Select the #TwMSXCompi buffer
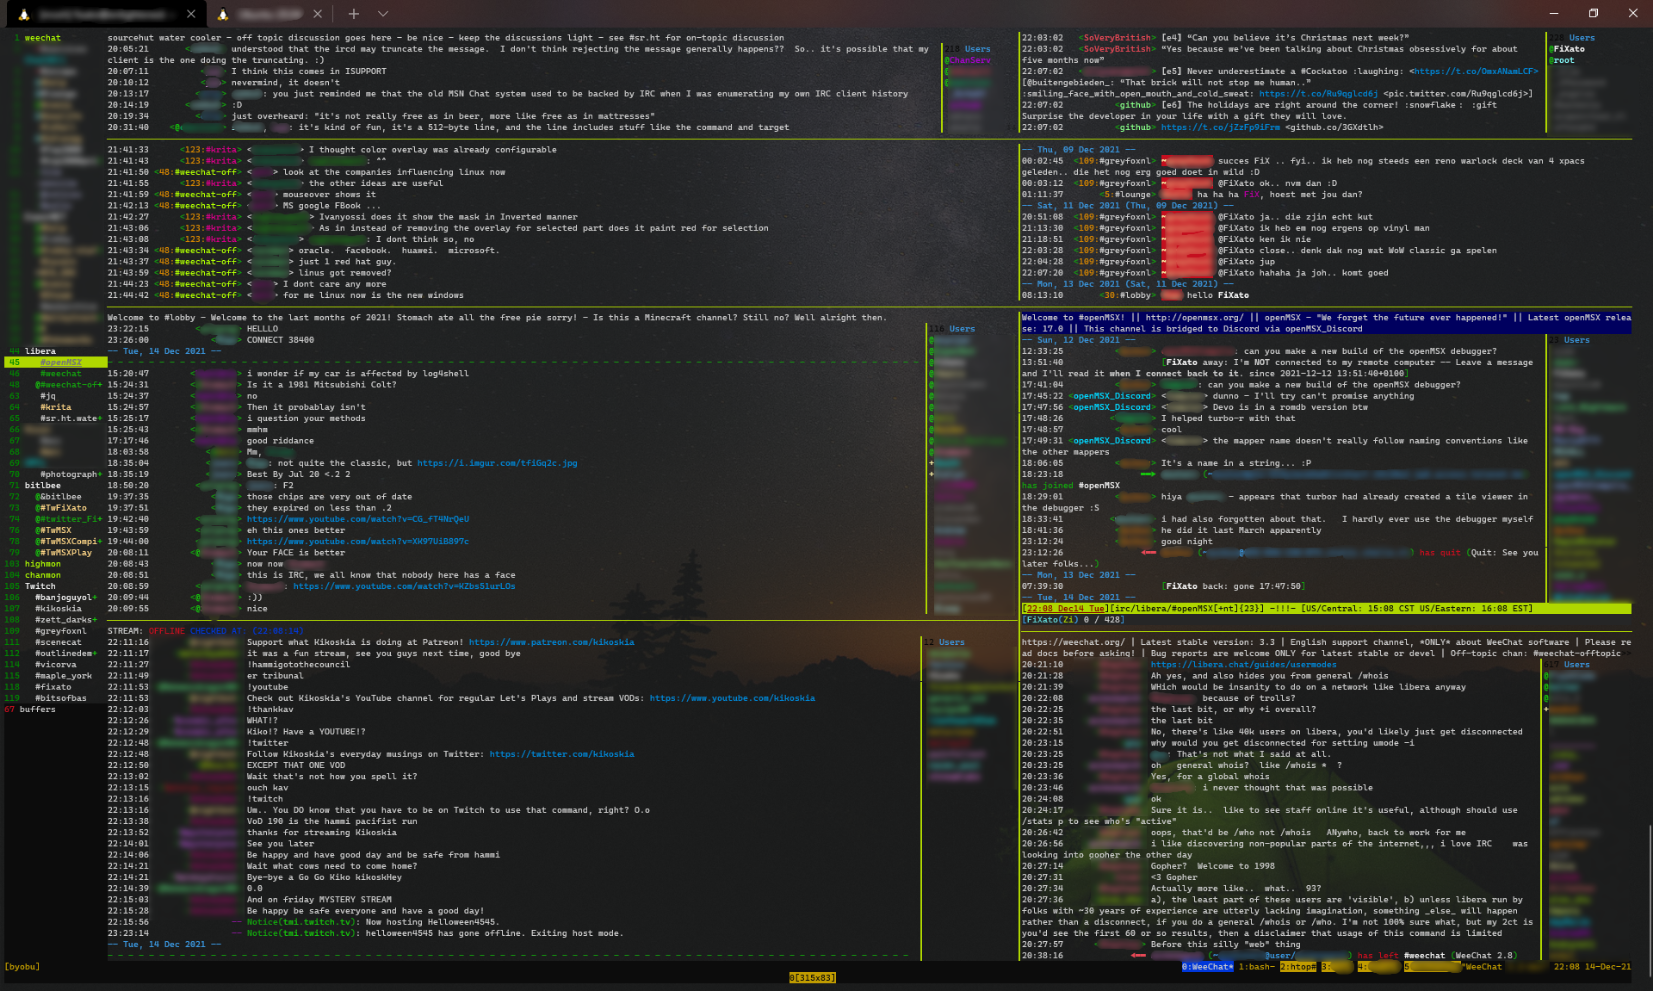 (68, 541)
